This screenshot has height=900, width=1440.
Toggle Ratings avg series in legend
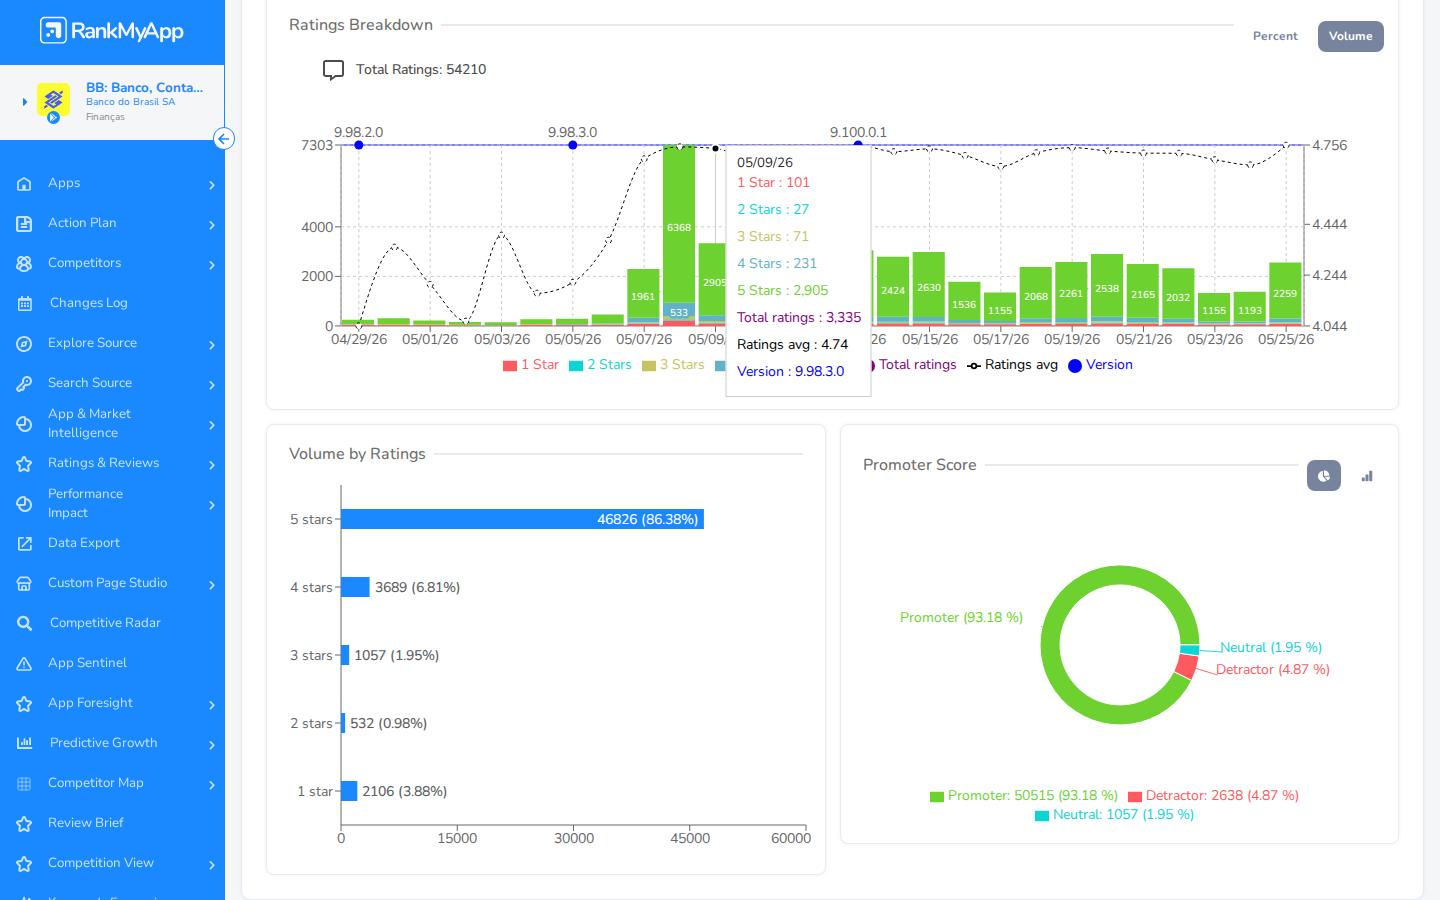(x=1012, y=365)
